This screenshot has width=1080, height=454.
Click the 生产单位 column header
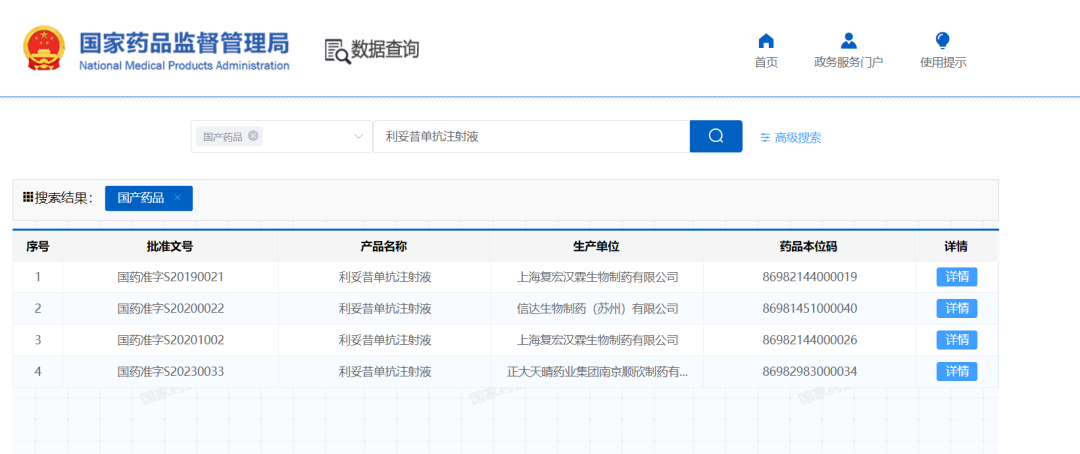596,247
